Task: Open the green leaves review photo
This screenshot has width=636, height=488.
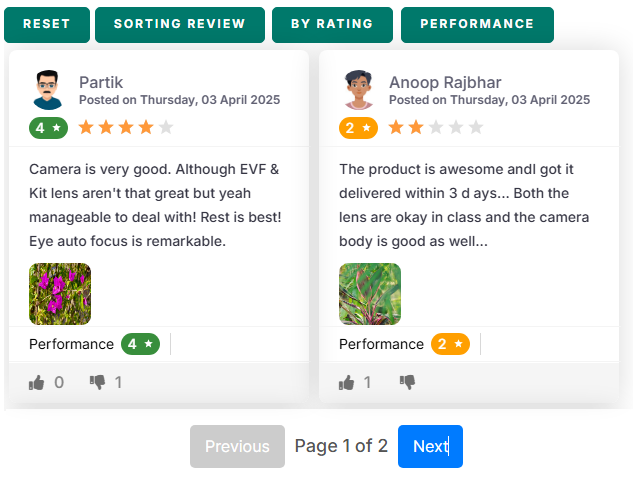Action: pos(370,294)
